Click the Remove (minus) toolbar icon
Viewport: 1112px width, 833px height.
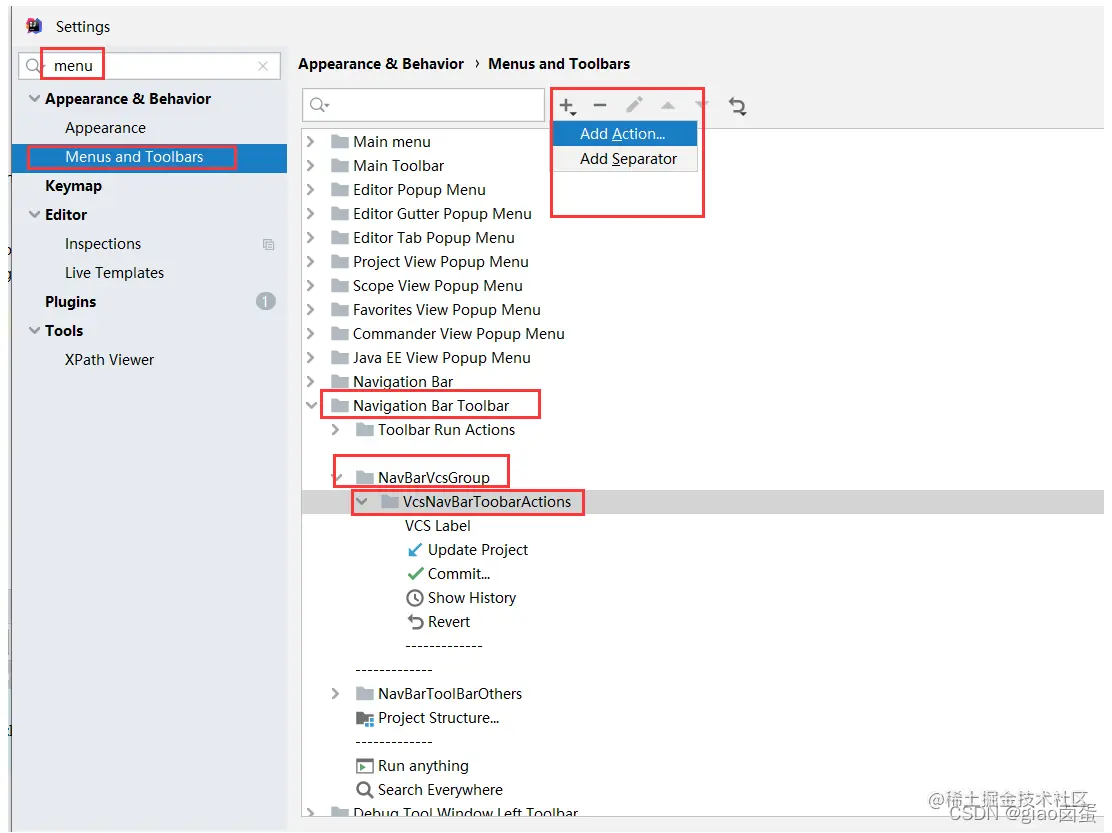[x=600, y=106]
